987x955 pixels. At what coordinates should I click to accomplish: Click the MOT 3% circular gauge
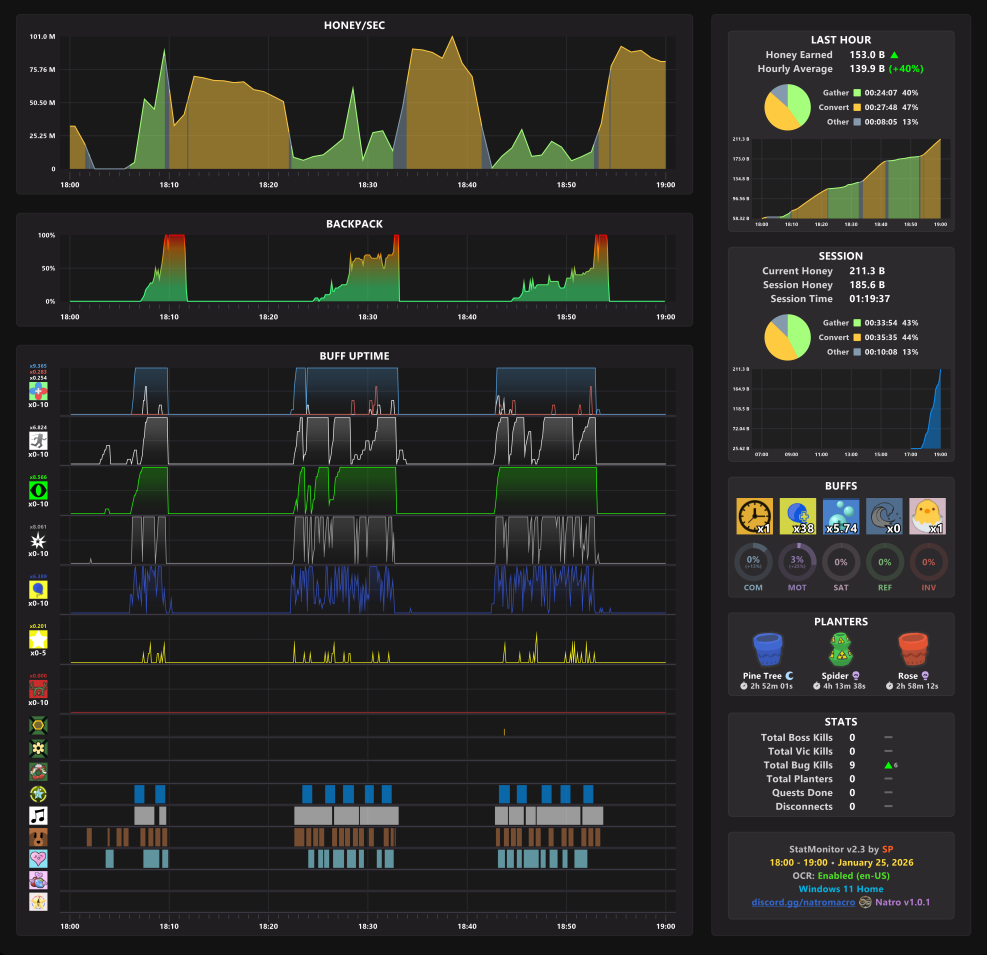(797, 562)
